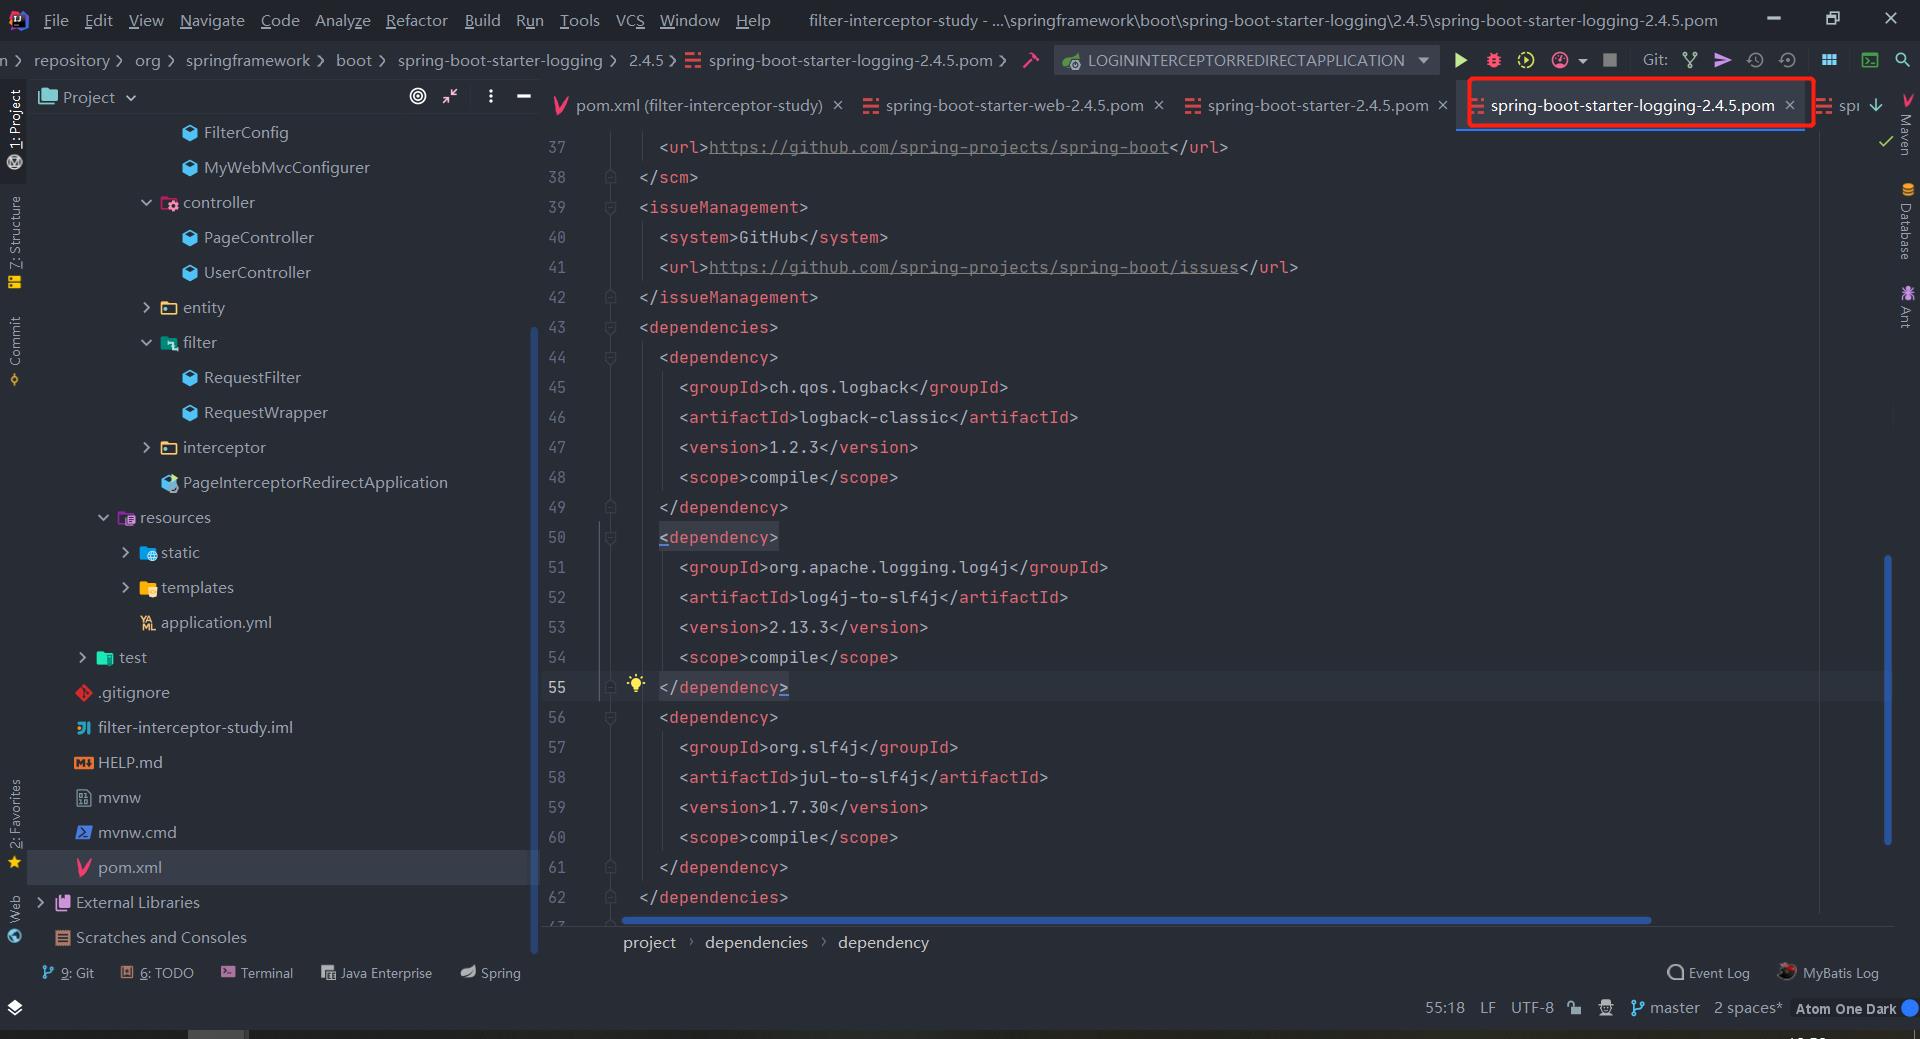The image size is (1920, 1039).
Task: Hide the Project tool window
Action: (x=523, y=96)
